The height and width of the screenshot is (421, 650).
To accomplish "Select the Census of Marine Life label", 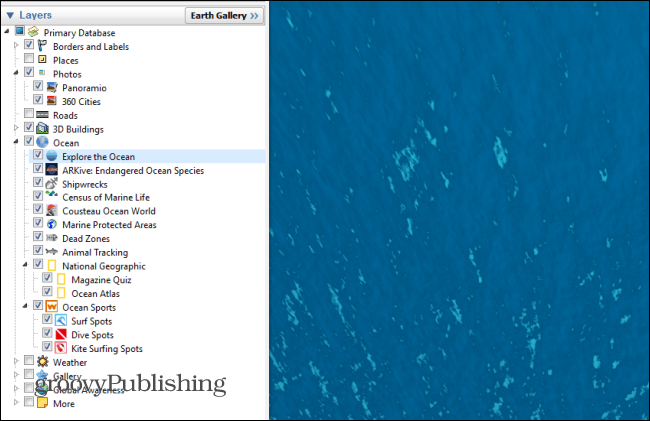I will (106, 197).
